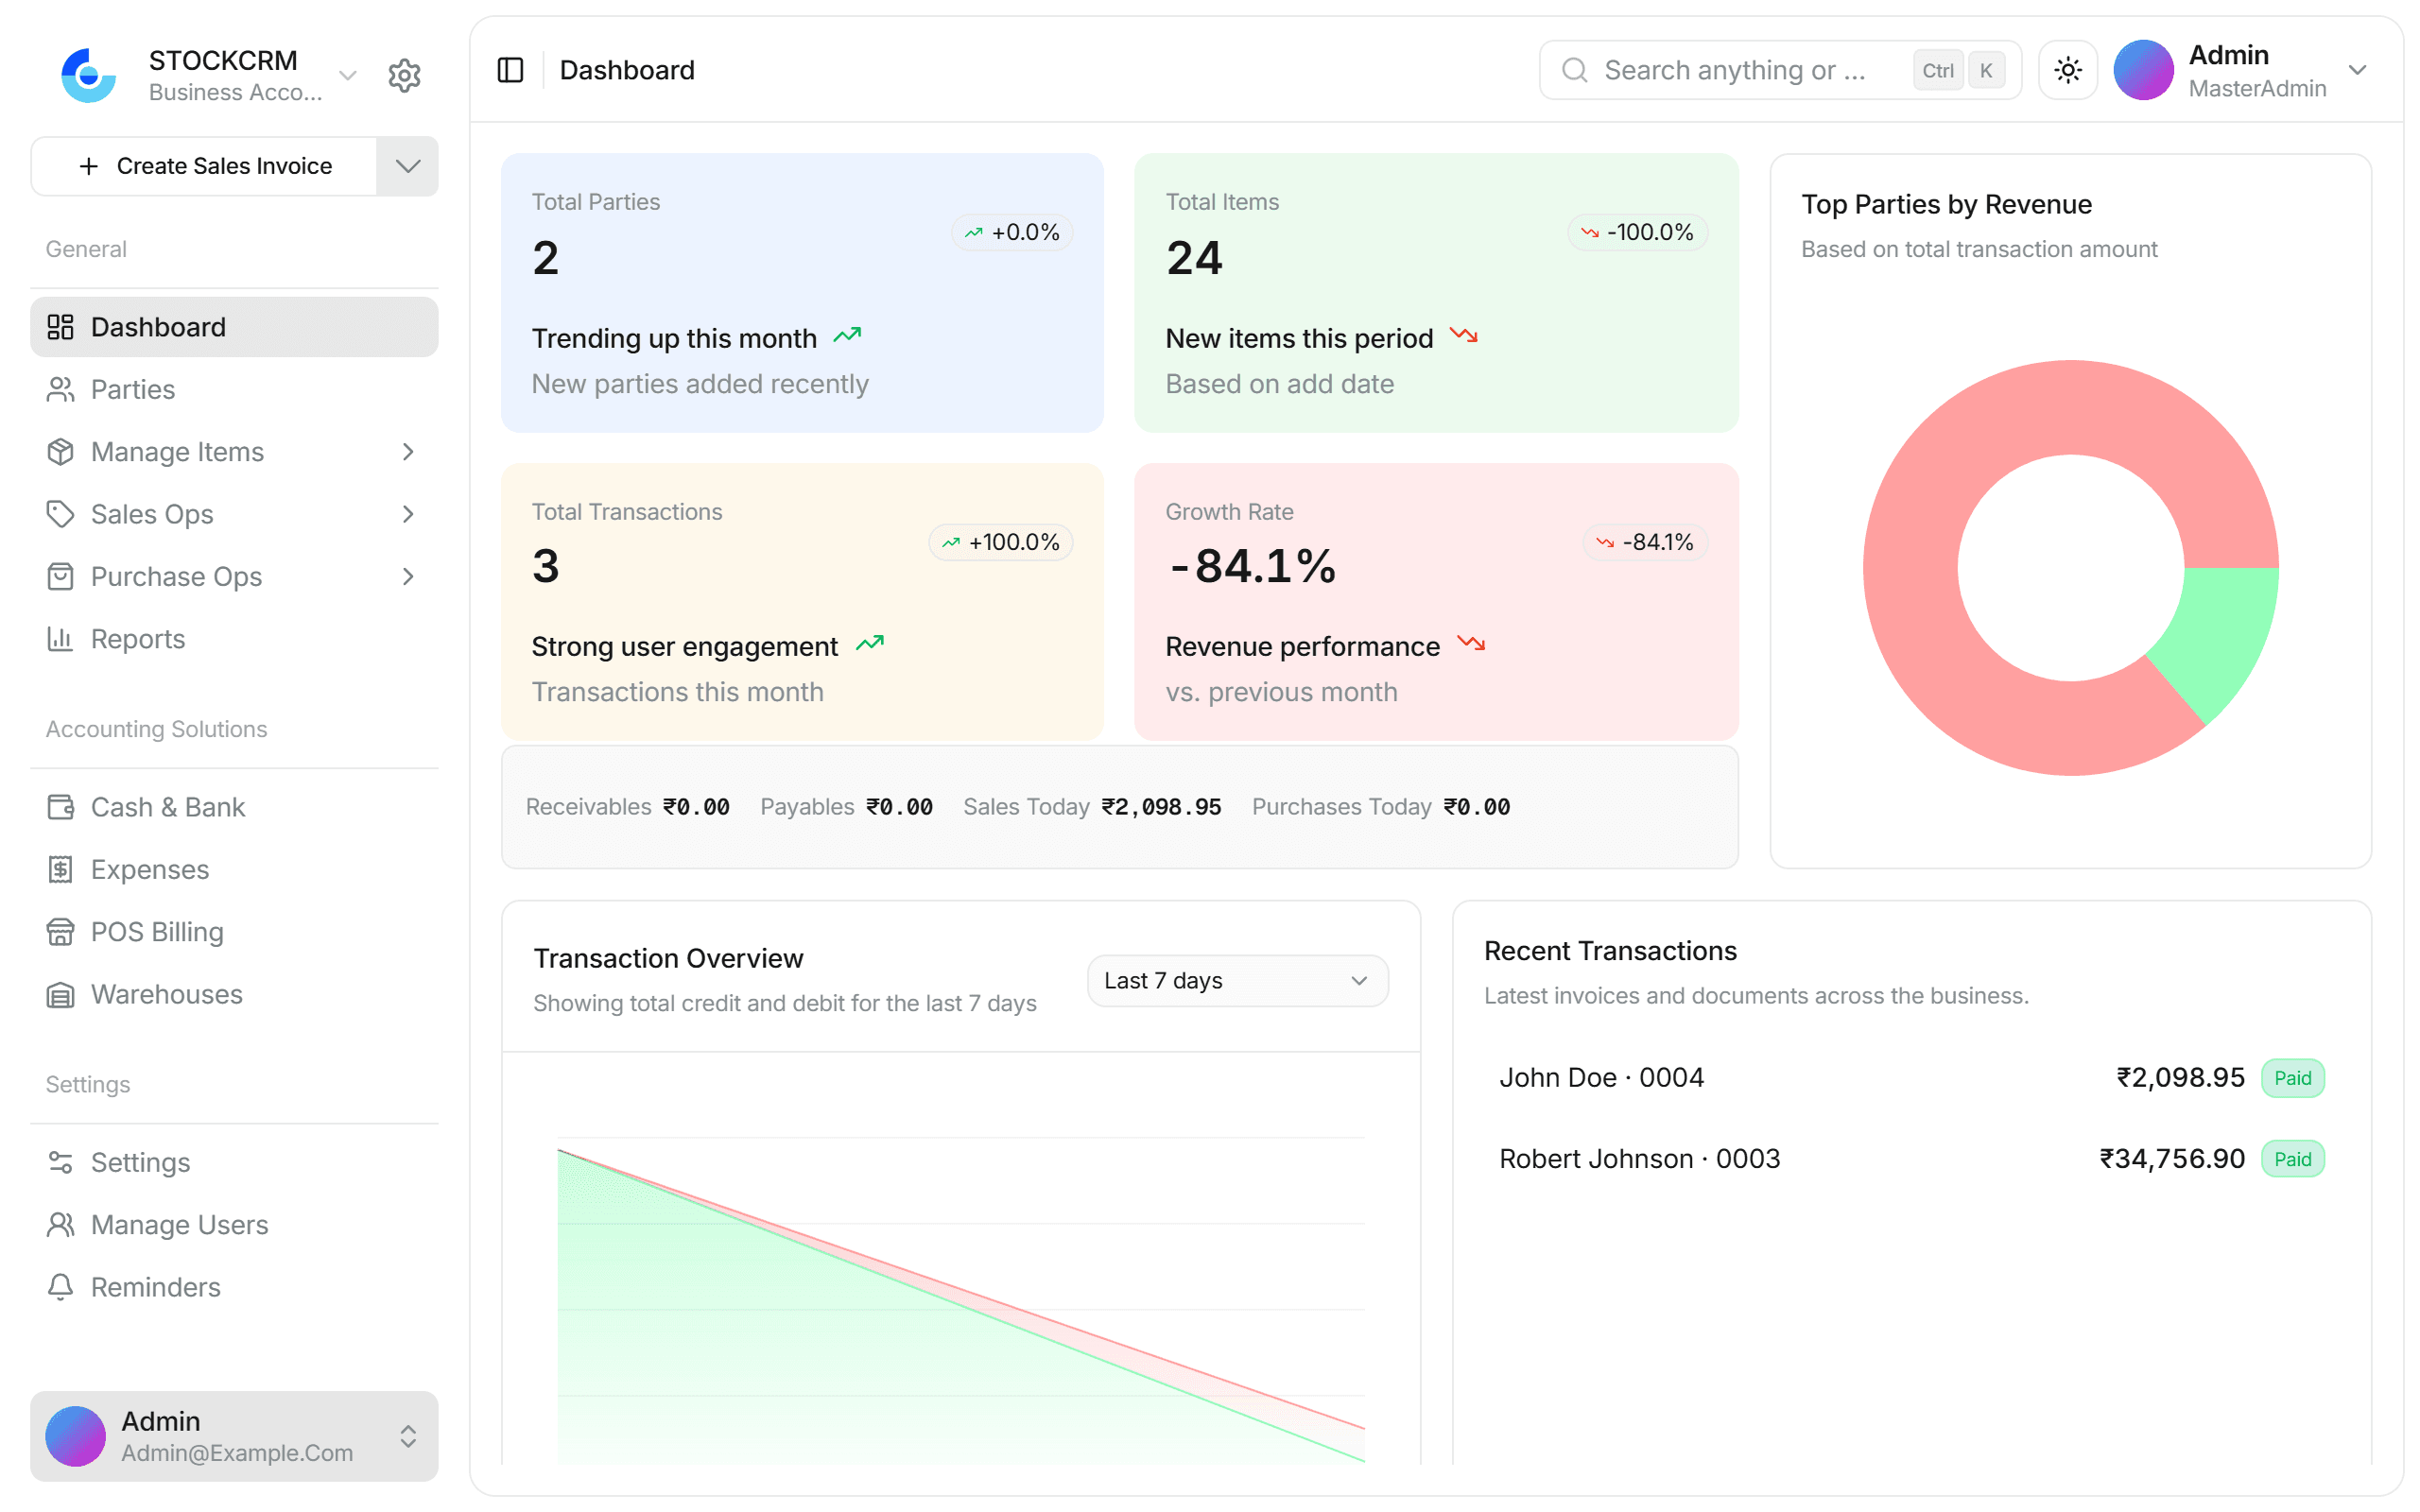The image size is (2420, 1512).
Task: Select Dashboard in the sidebar
Action: 234,327
